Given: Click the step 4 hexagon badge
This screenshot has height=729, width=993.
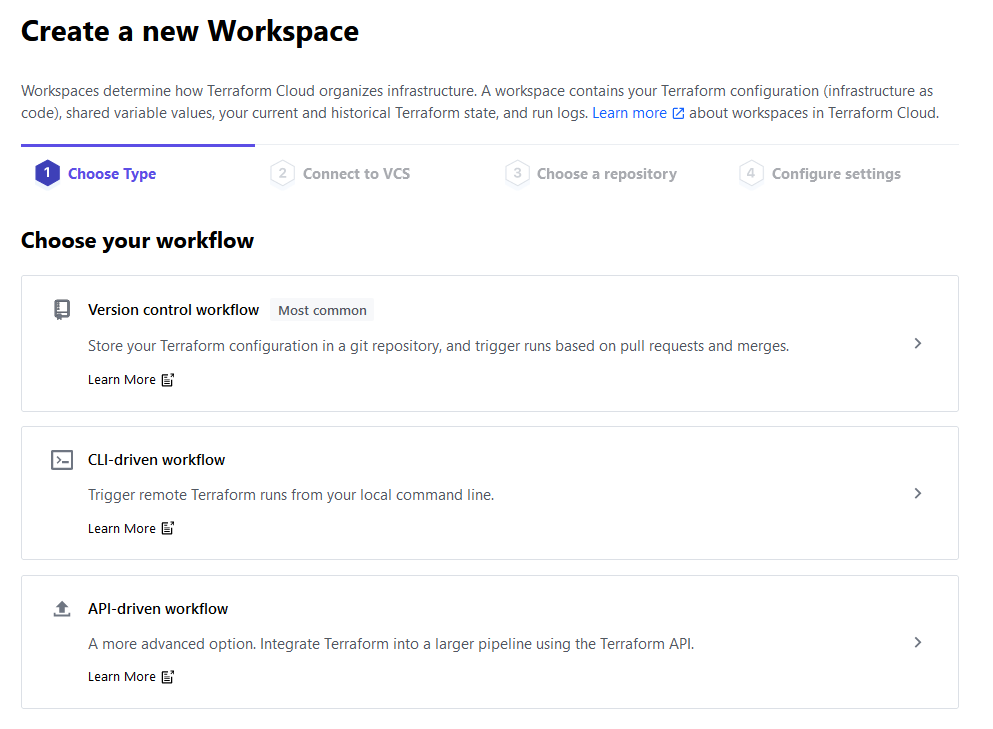Looking at the screenshot, I should pos(751,174).
